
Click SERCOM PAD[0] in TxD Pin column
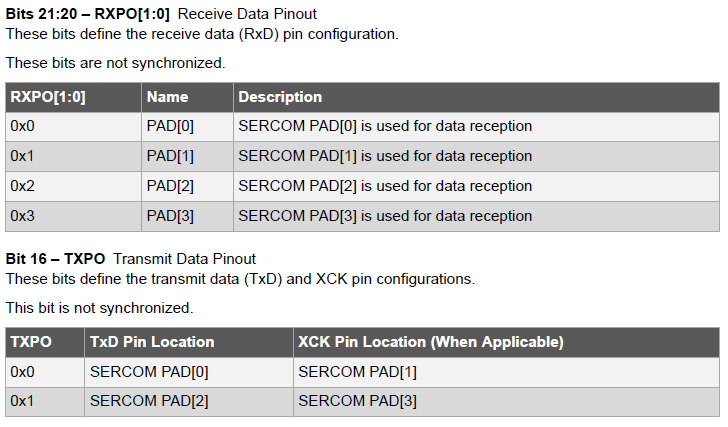[150, 371]
